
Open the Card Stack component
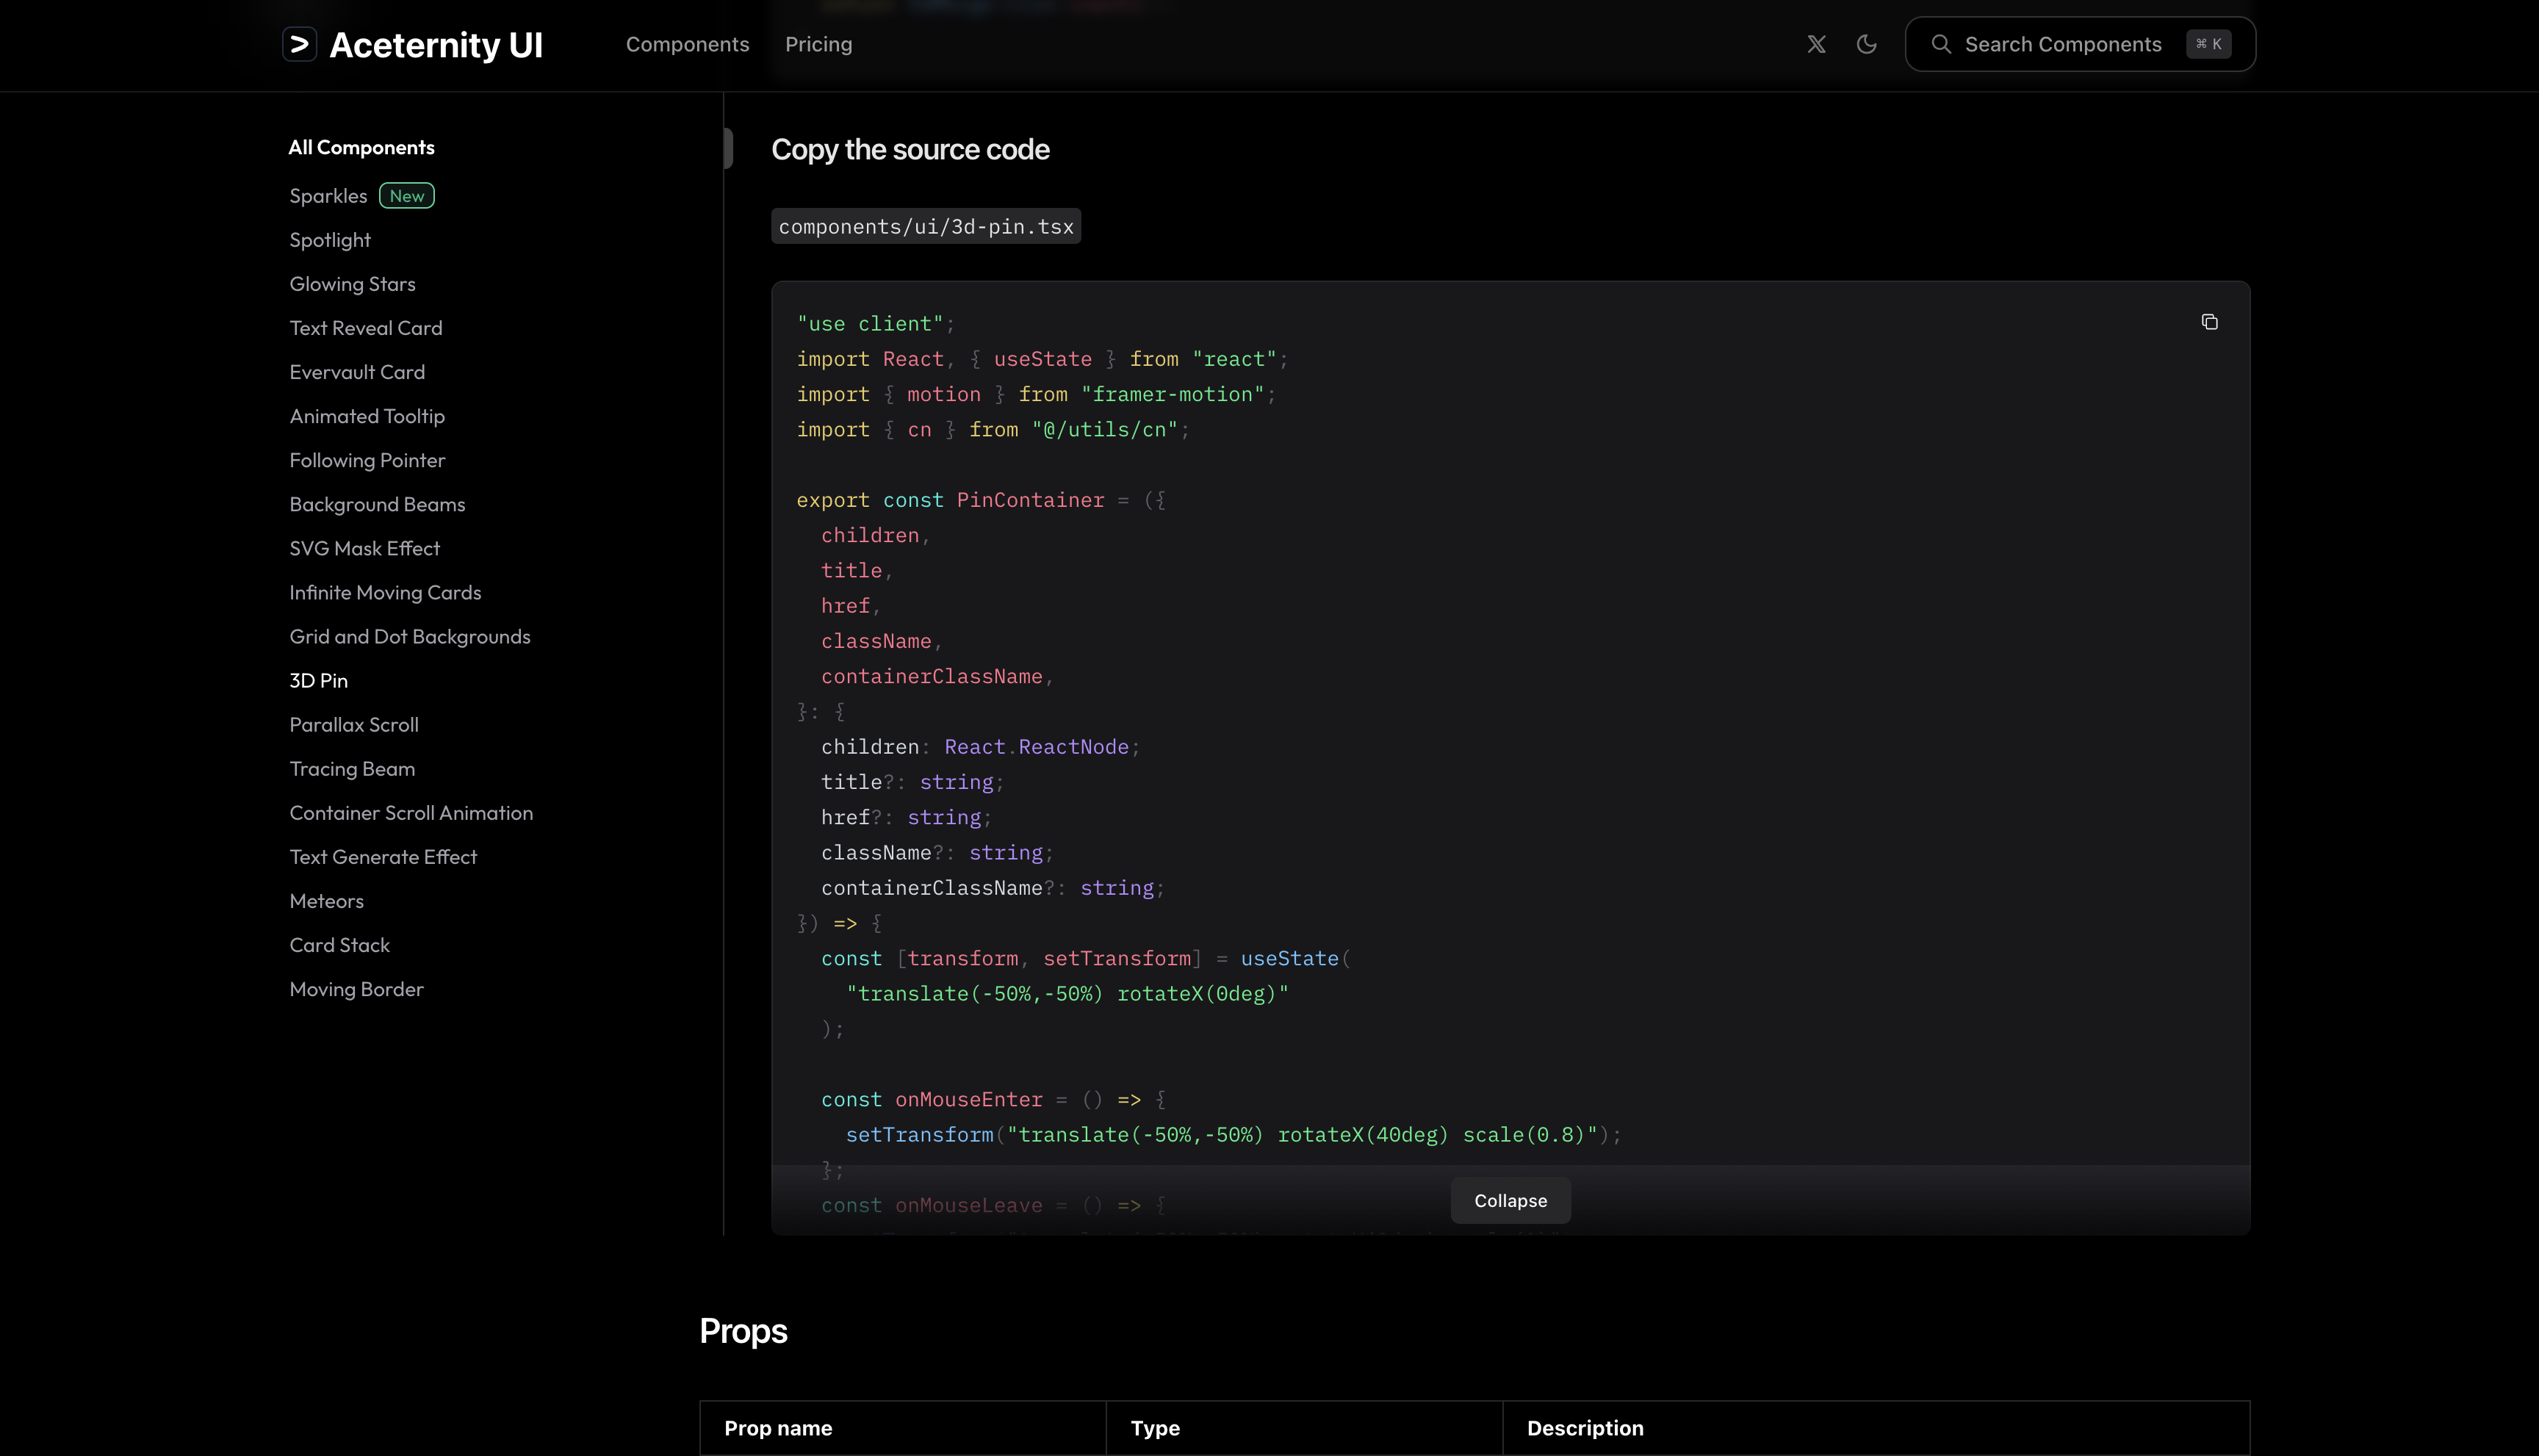(339, 944)
